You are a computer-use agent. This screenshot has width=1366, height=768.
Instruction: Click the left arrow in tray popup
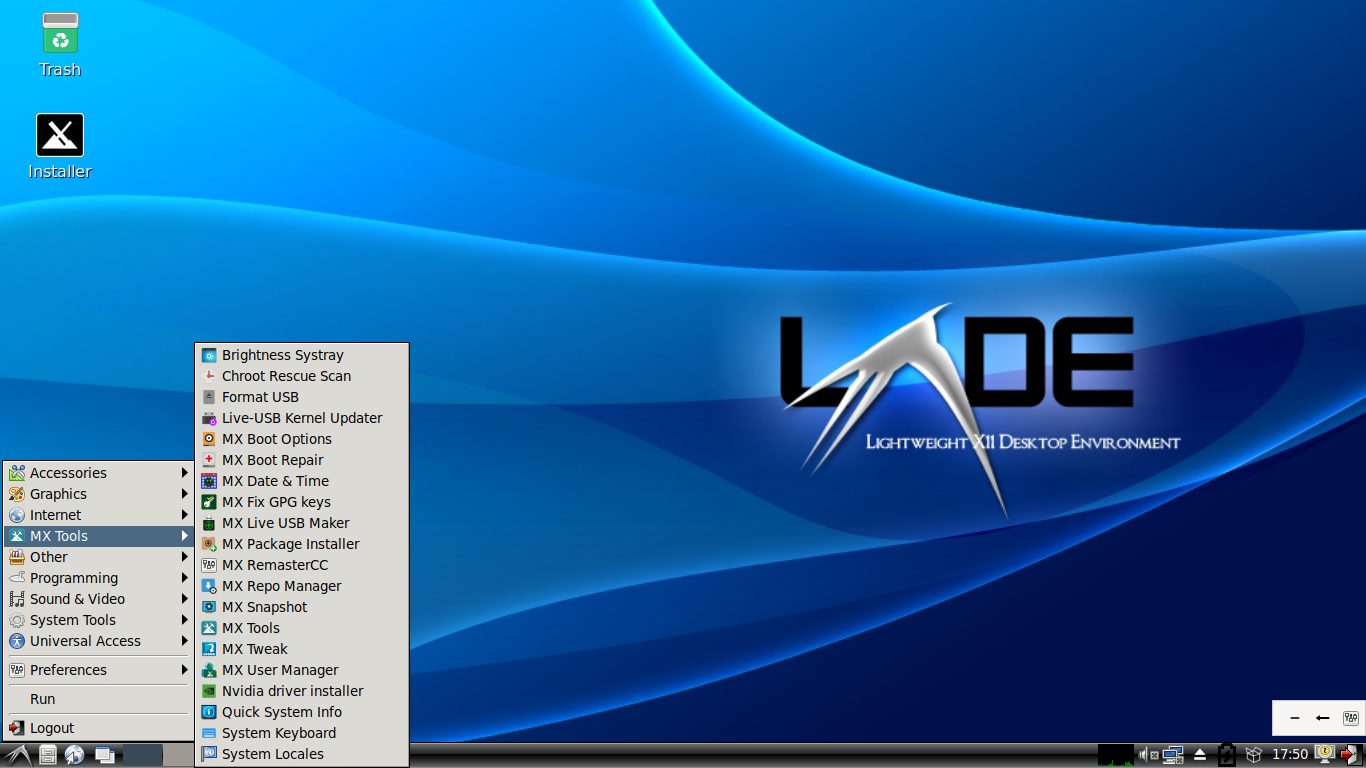click(1322, 718)
